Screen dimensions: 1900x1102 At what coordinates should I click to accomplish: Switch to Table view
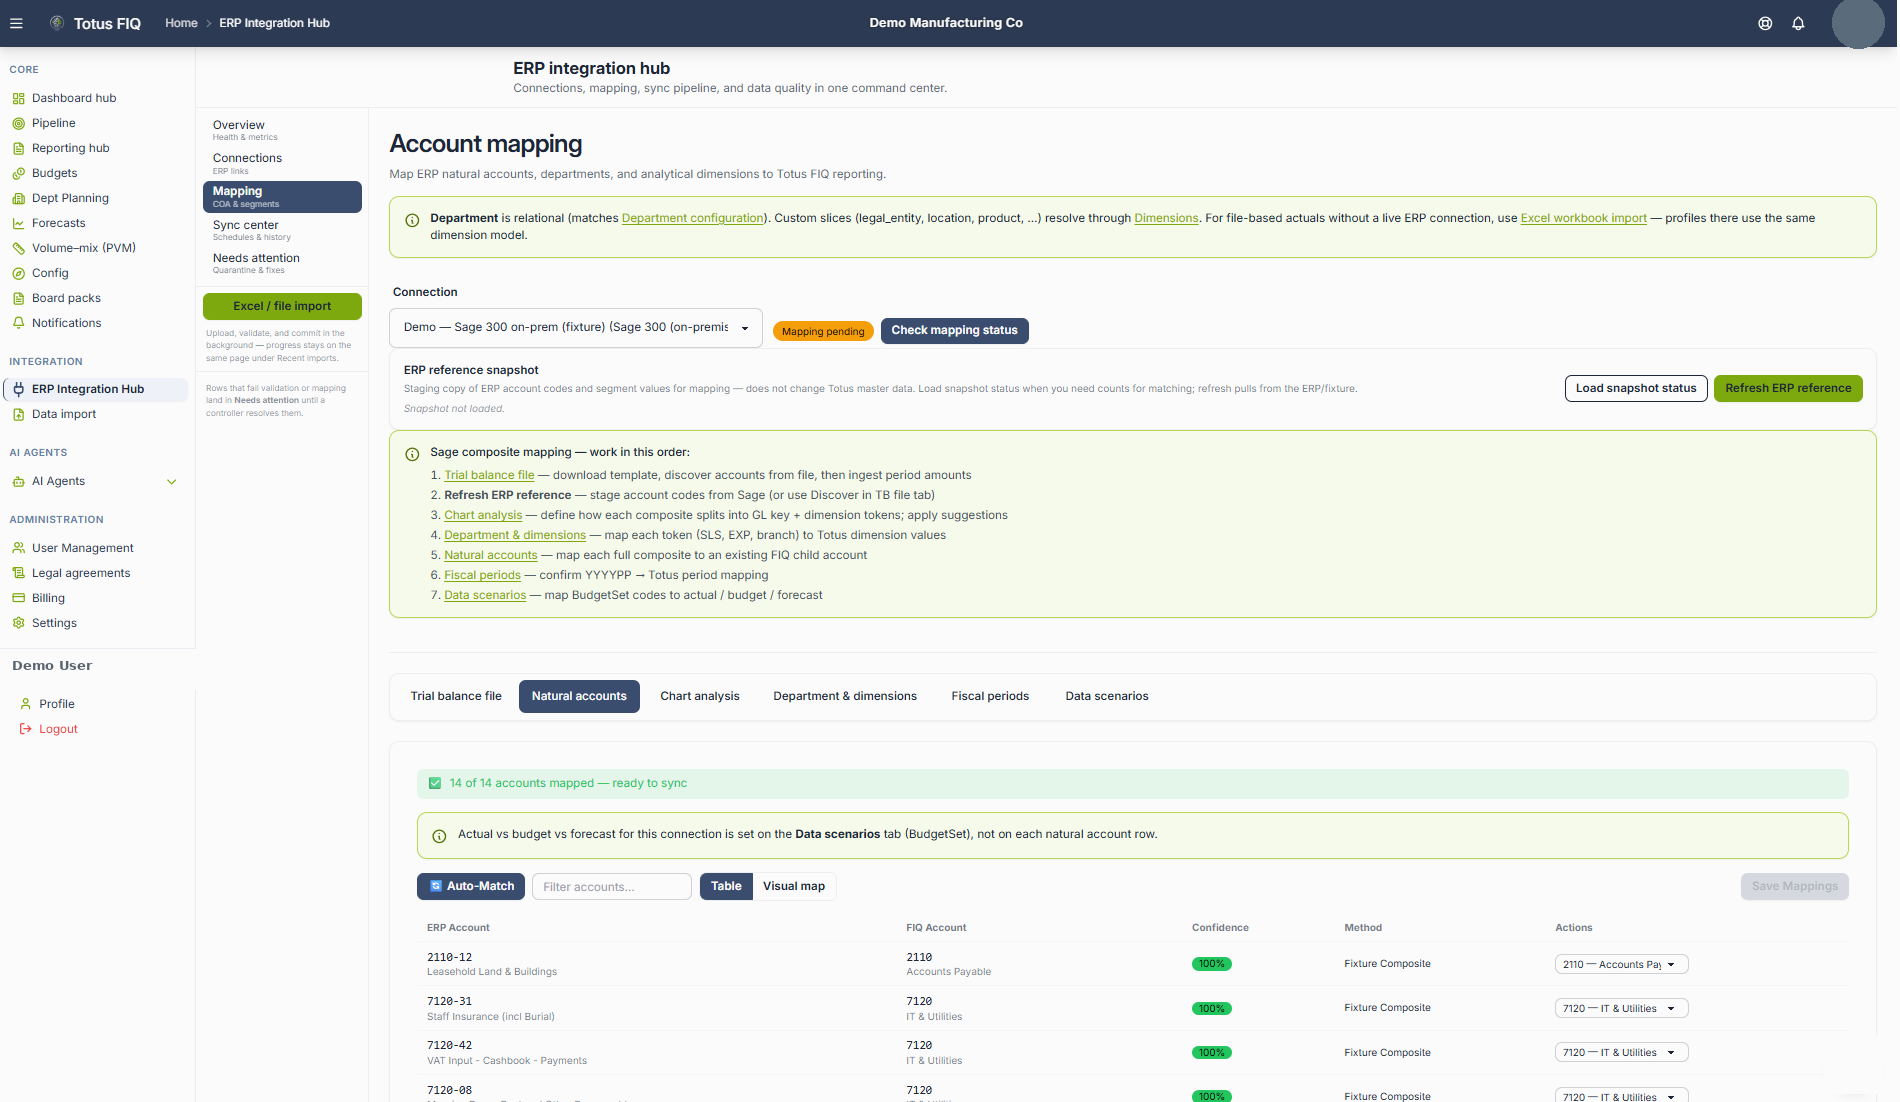(x=726, y=886)
